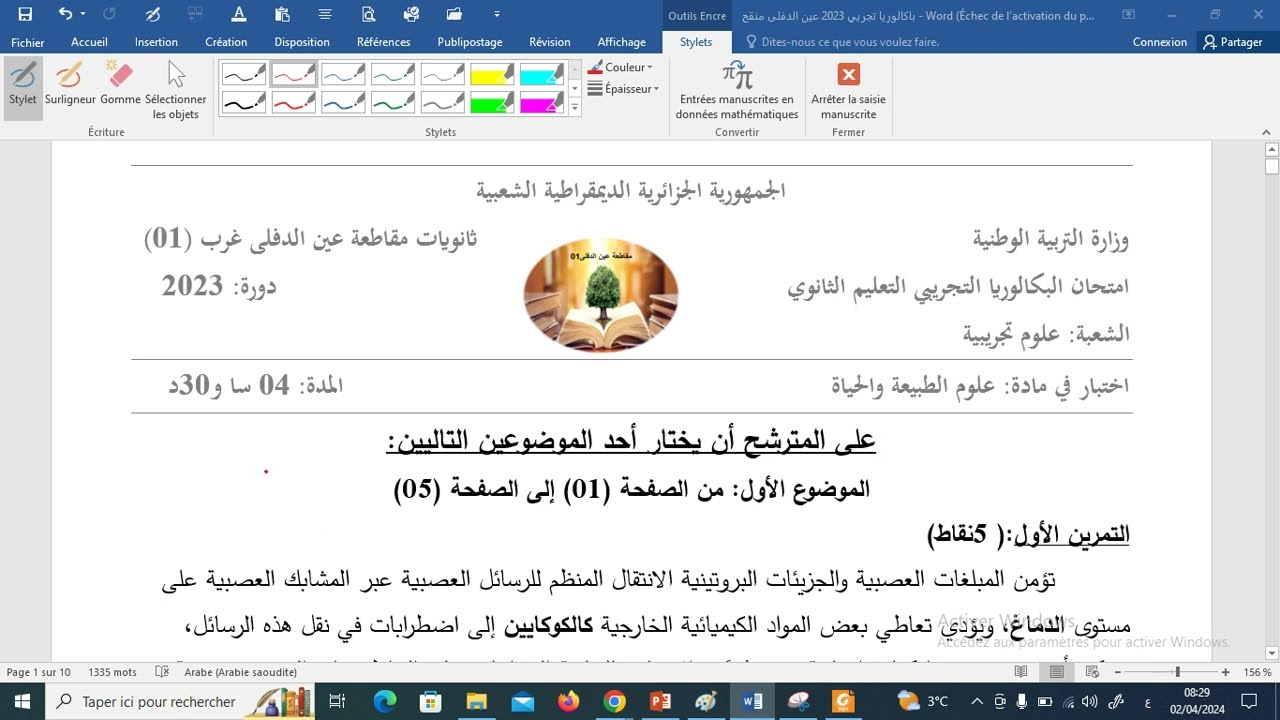The image size is (1280, 720).
Task: Open the Couleur dropdown
Action: pos(621,67)
